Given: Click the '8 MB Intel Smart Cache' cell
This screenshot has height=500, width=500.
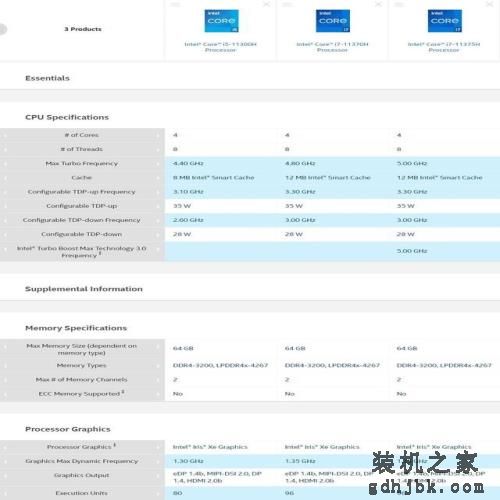Looking at the screenshot, I should [214, 177].
